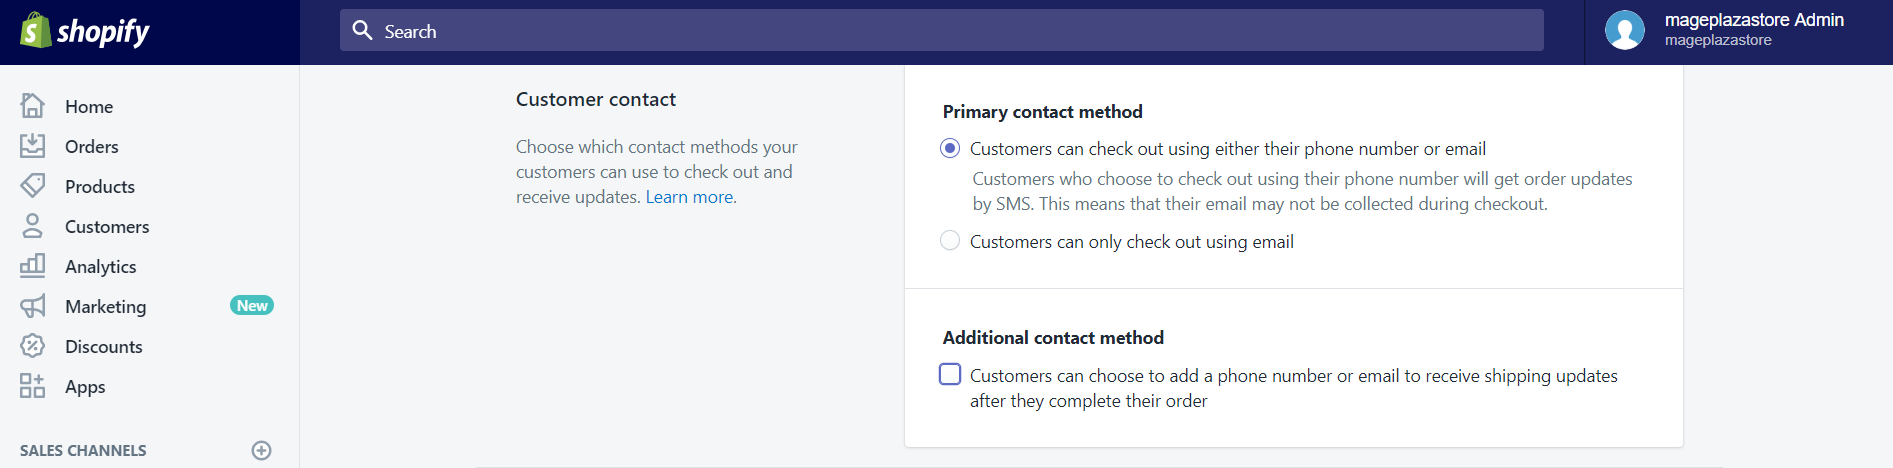Select the Marketing megaphone icon
The height and width of the screenshot is (468, 1893).
[33, 306]
